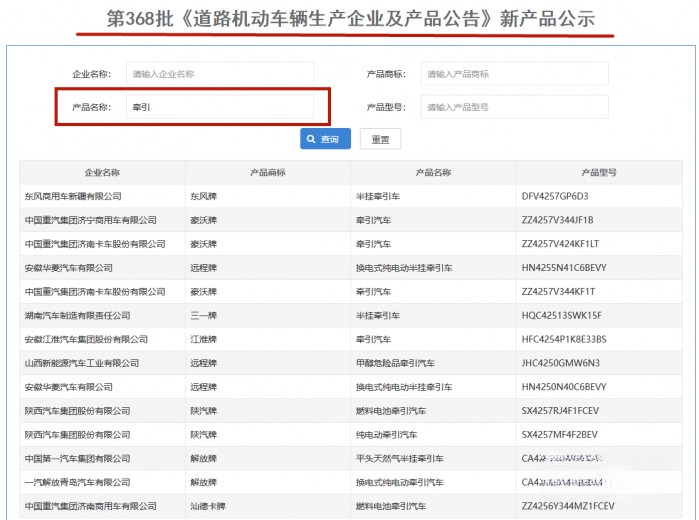Click the 企业名称 table column header

click(x=102, y=172)
